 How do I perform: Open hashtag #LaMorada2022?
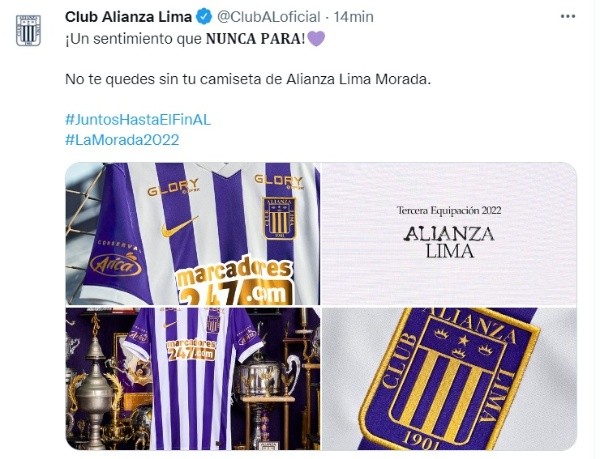122,140
